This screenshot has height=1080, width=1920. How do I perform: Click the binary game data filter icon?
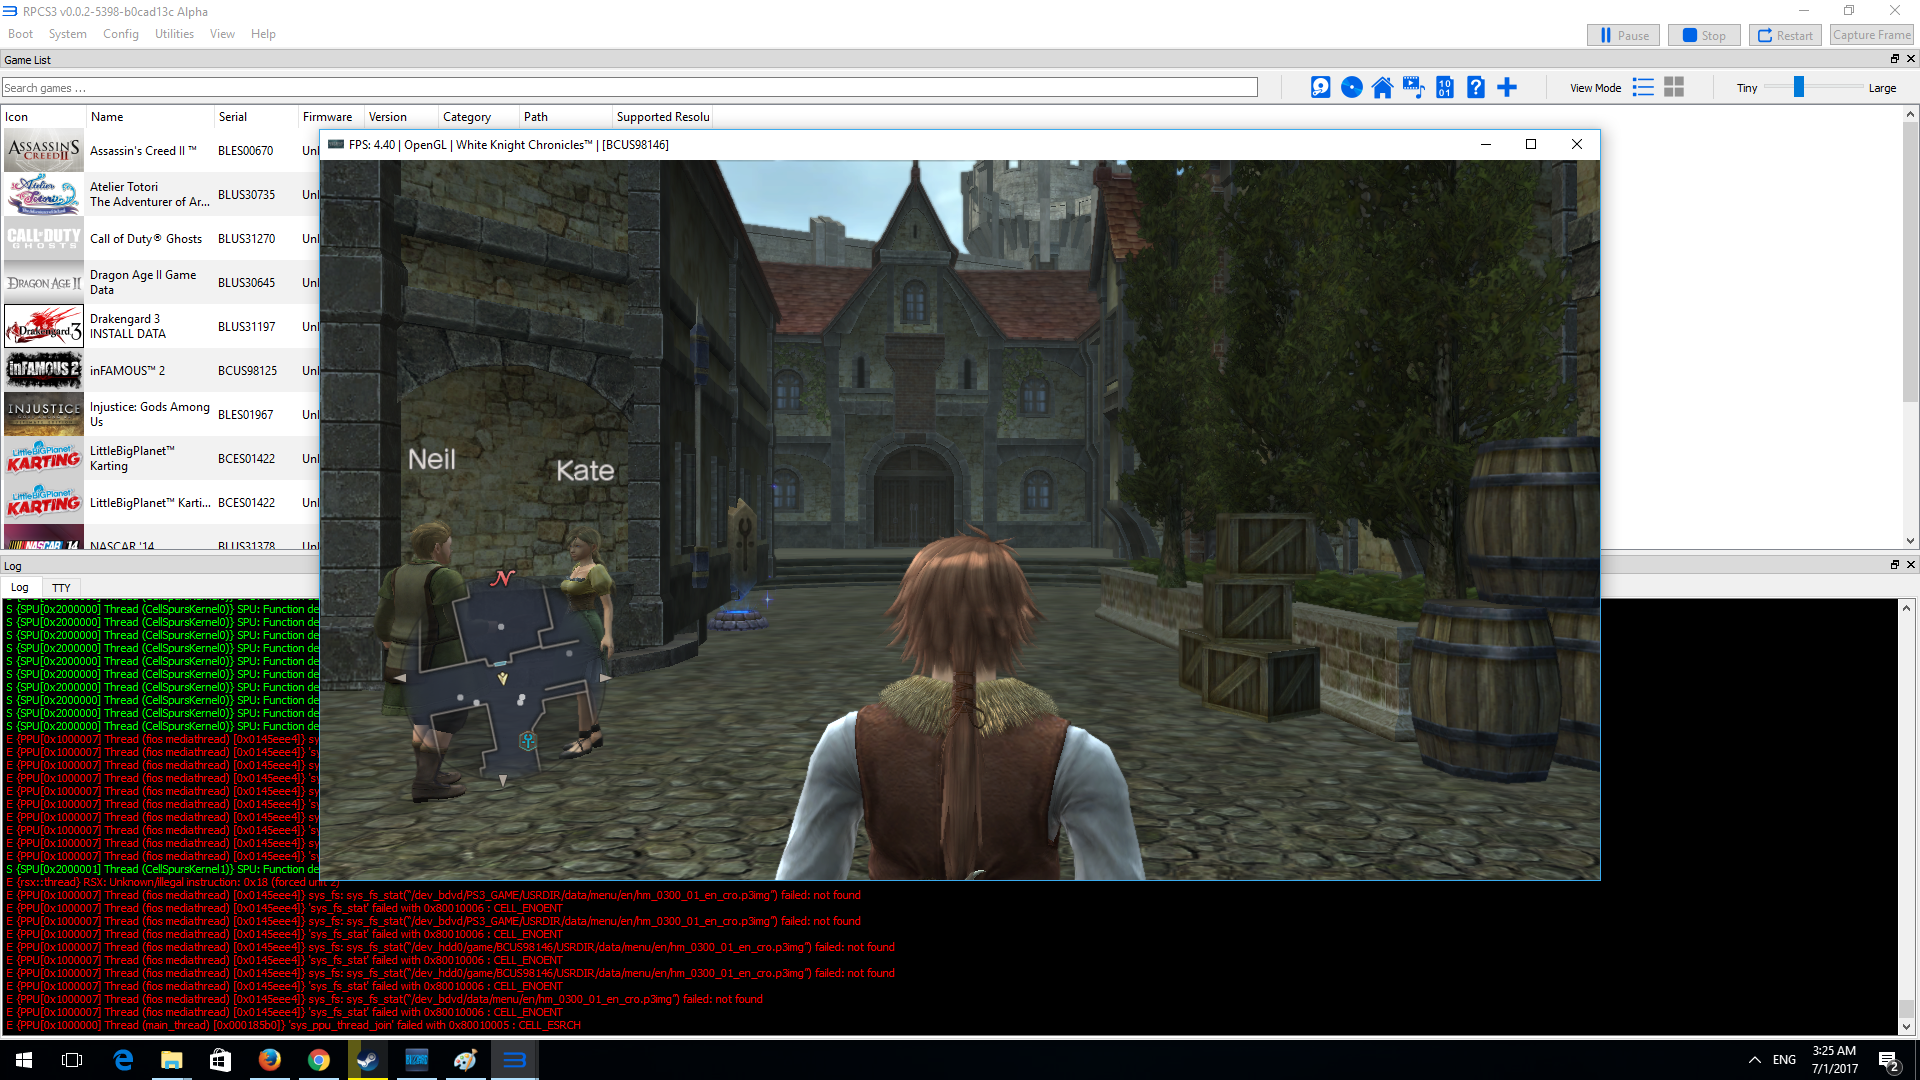1444,88
